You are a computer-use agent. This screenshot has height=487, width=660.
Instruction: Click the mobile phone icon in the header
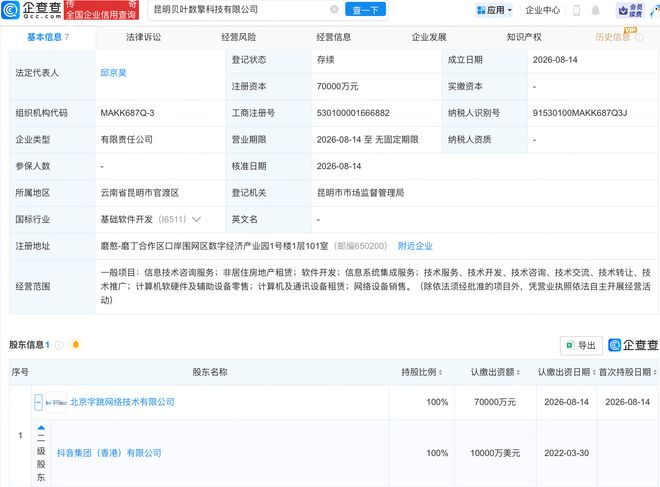[577, 11]
